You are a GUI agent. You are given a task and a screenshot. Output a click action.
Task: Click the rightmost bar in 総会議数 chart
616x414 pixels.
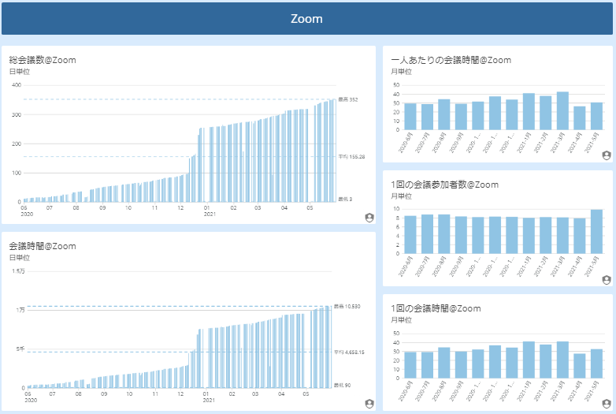334,151
